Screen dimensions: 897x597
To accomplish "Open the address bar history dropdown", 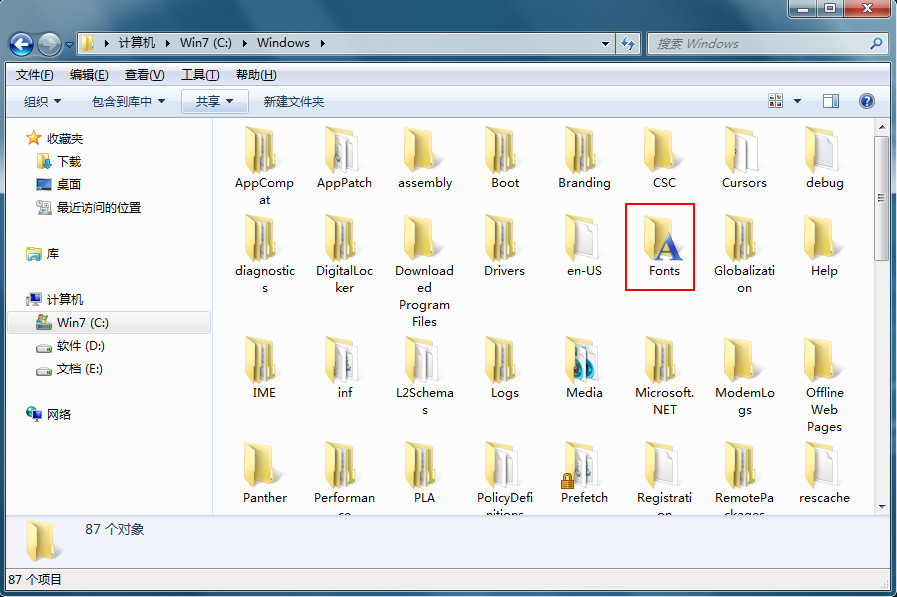I will (x=605, y=43).
